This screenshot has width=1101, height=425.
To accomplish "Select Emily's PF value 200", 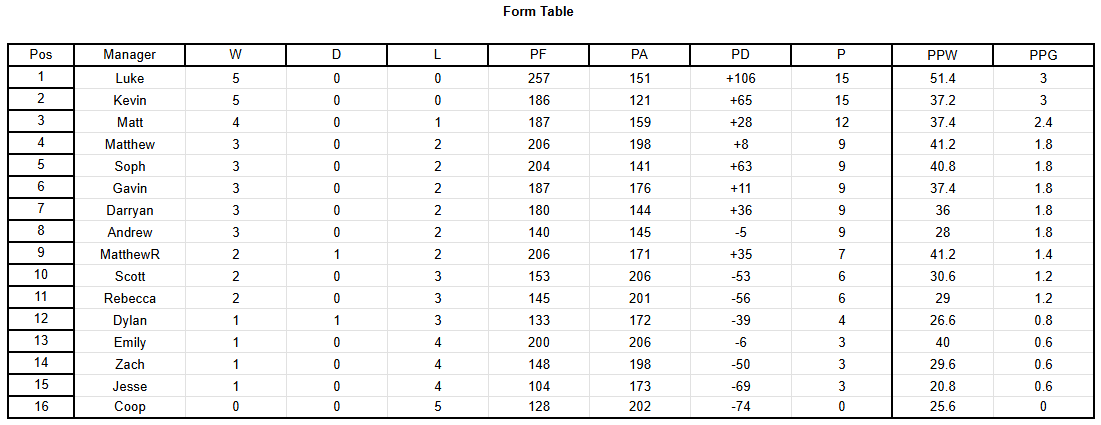I will (x=539, y=342).
